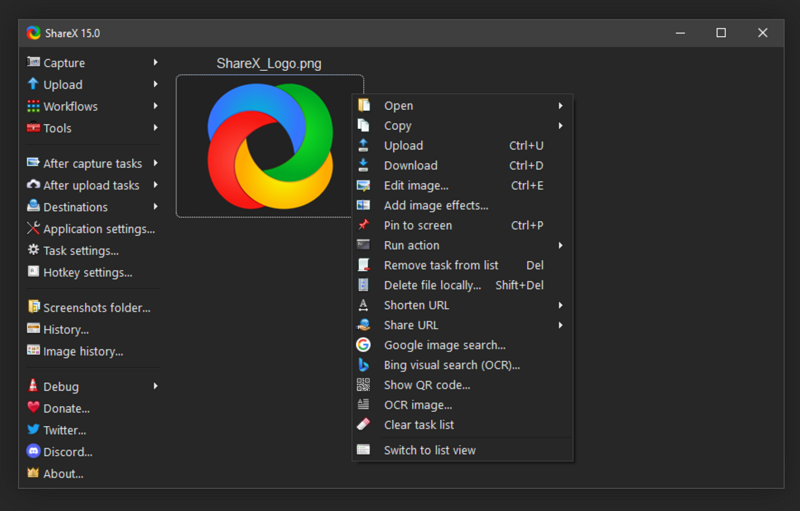Viewport: 800px width, 511px height.
Task: Click the Donate heart icon
Action: point(33,407)
